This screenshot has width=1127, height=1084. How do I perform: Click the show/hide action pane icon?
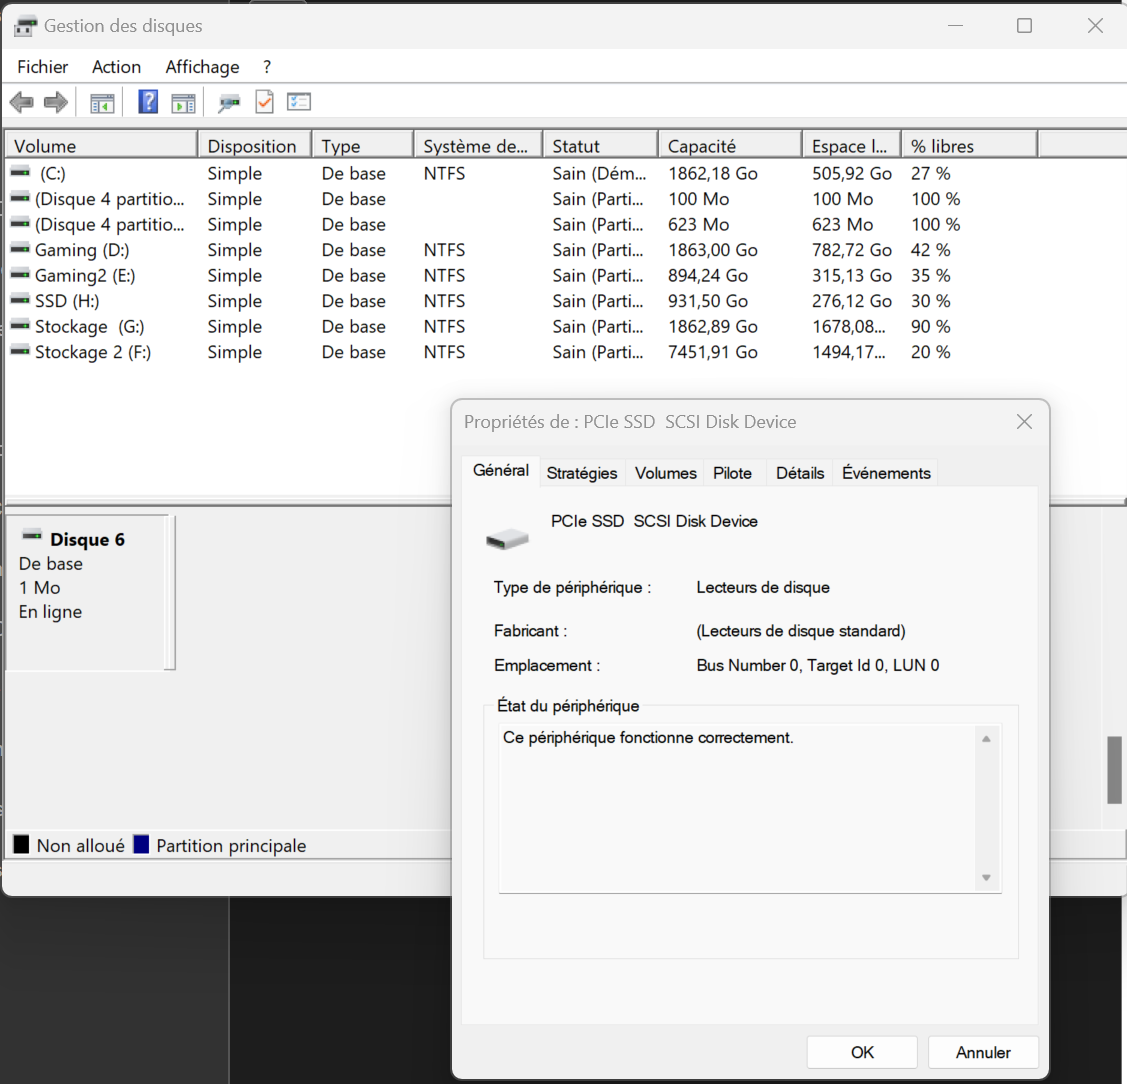[183, 102]
